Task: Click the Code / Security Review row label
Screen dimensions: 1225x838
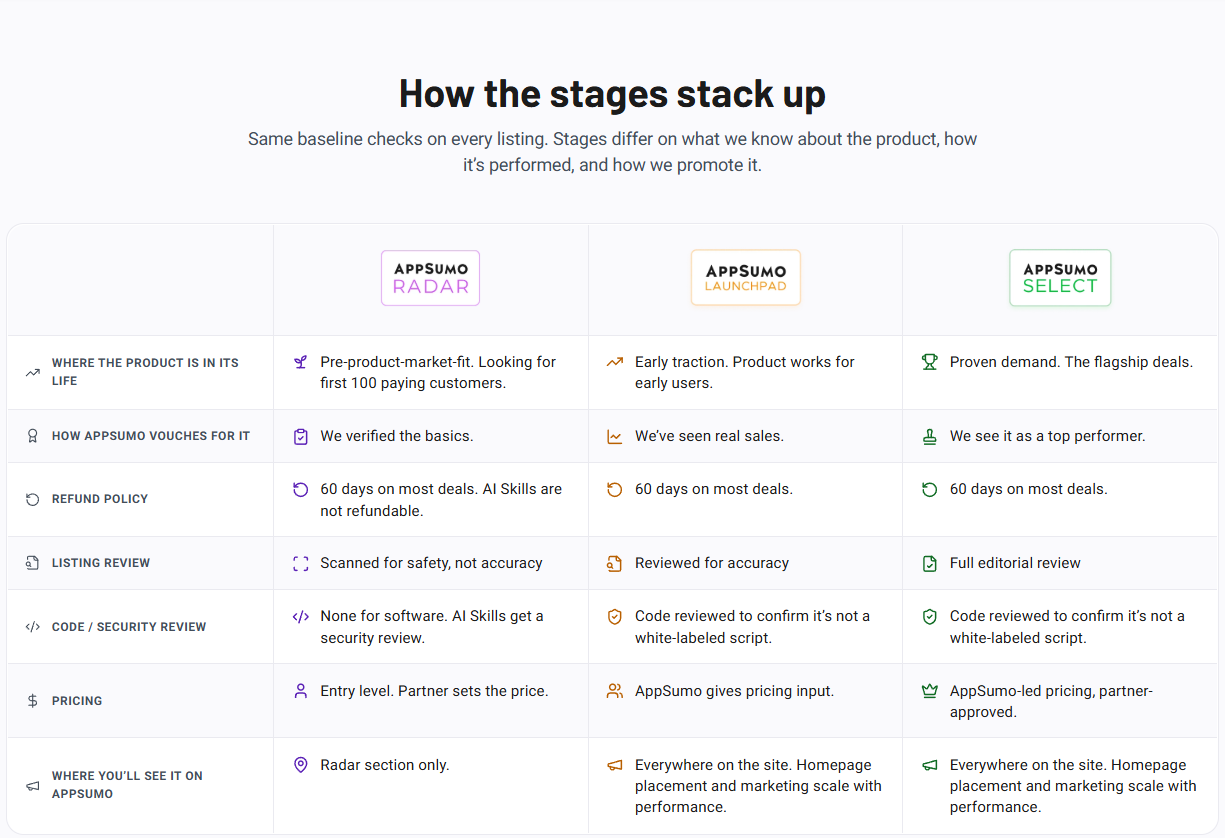Action: point(129,627)
